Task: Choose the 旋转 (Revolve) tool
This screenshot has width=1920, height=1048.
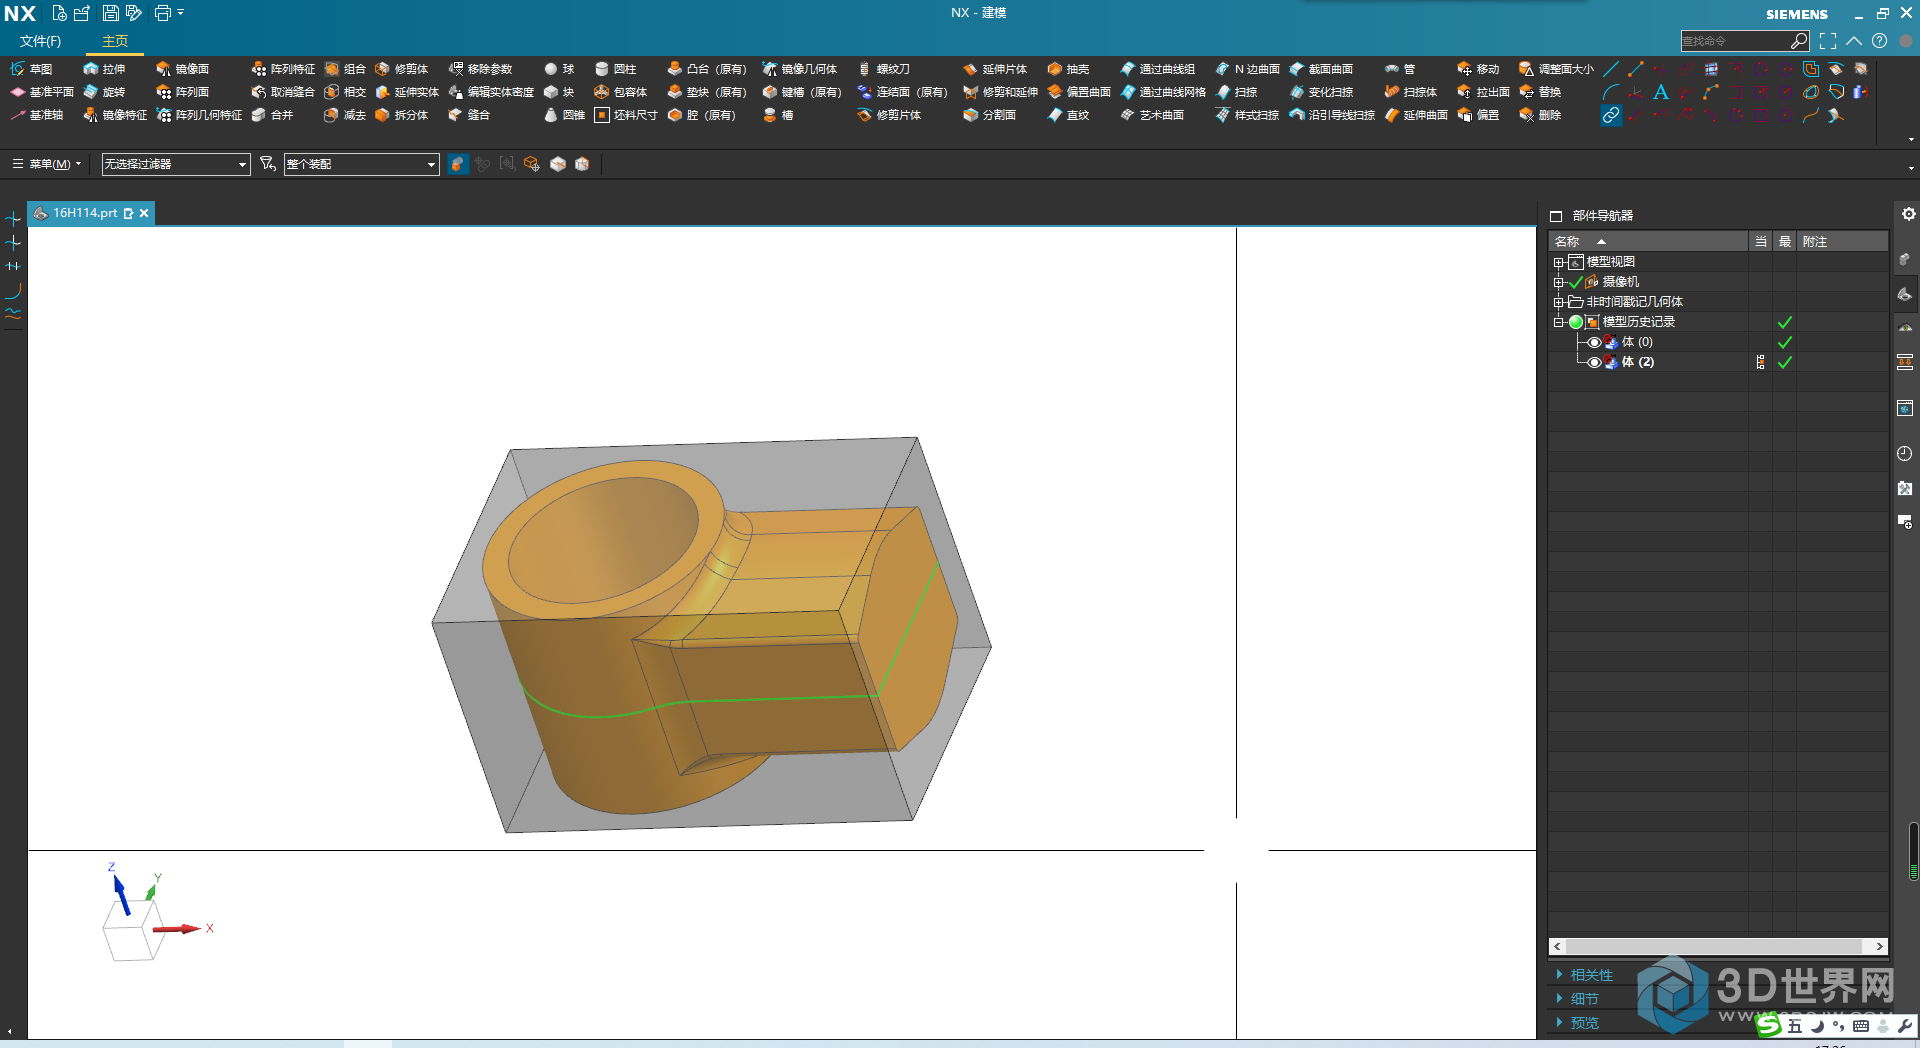Action: pyautogui.click(x=104, y=92)
